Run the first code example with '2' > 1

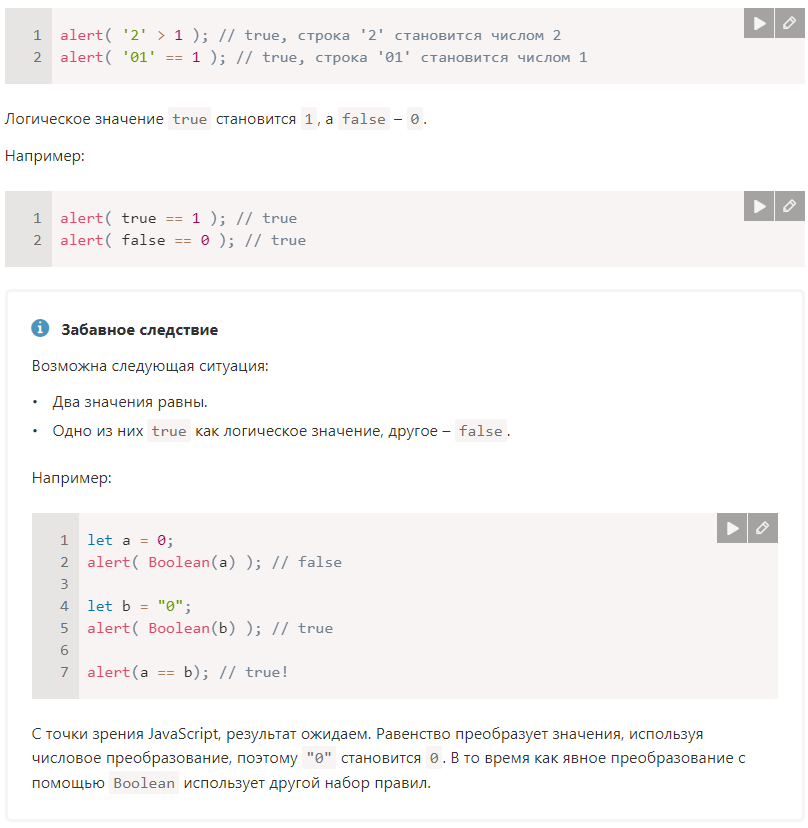point(759,23)
